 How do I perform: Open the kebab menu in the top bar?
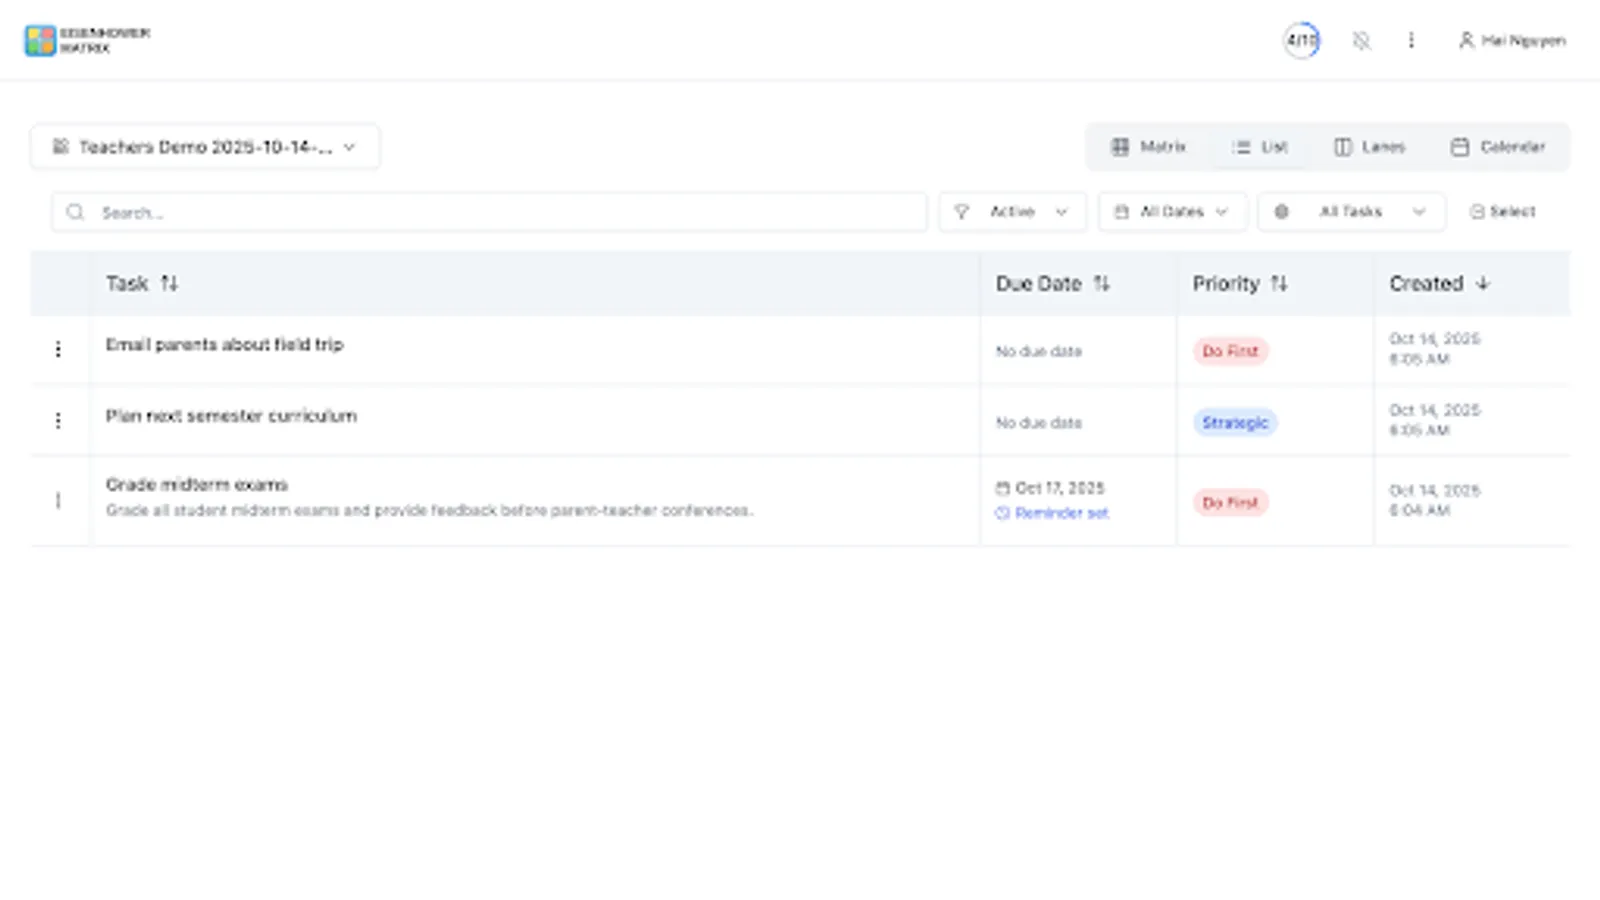click(x=1411, y=40)
